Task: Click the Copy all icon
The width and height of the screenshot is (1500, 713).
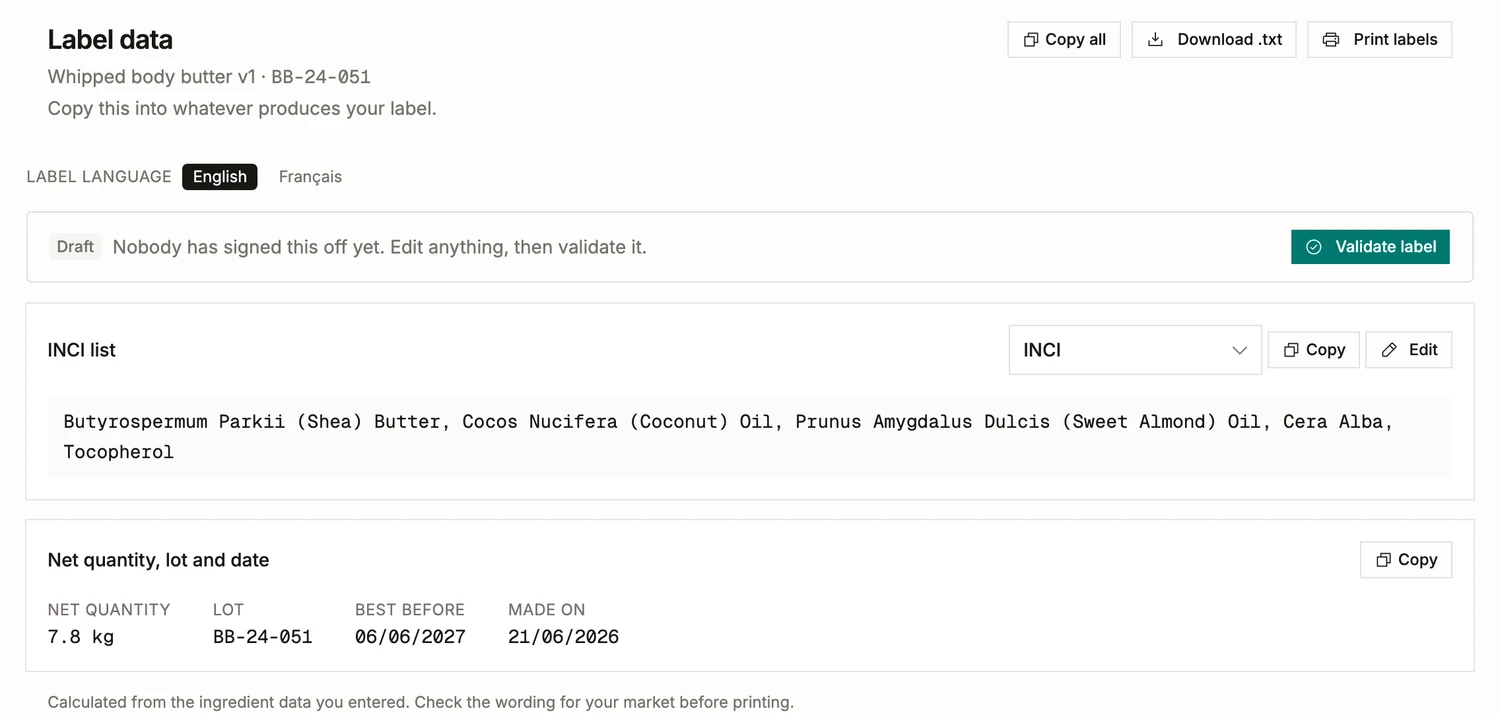Action: point(1030,40)
